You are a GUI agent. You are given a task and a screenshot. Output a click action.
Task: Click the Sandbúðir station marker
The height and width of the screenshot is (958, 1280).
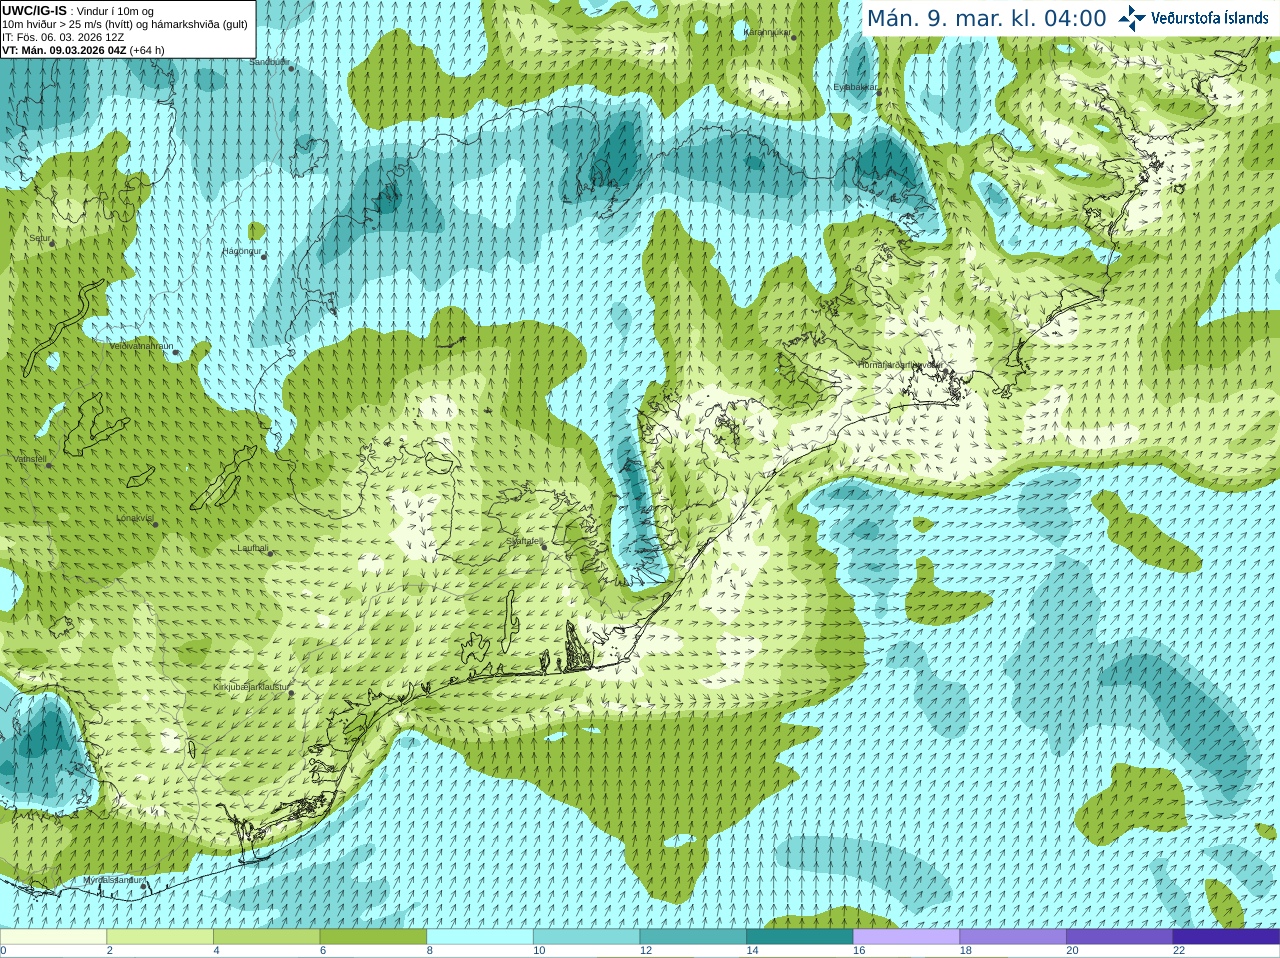290,68
